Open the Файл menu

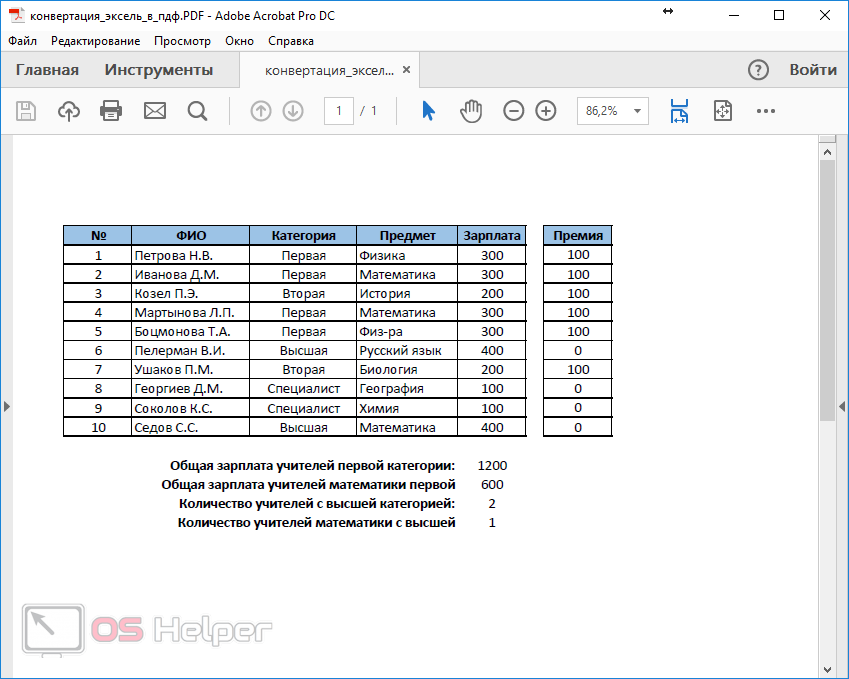(22, 41)
